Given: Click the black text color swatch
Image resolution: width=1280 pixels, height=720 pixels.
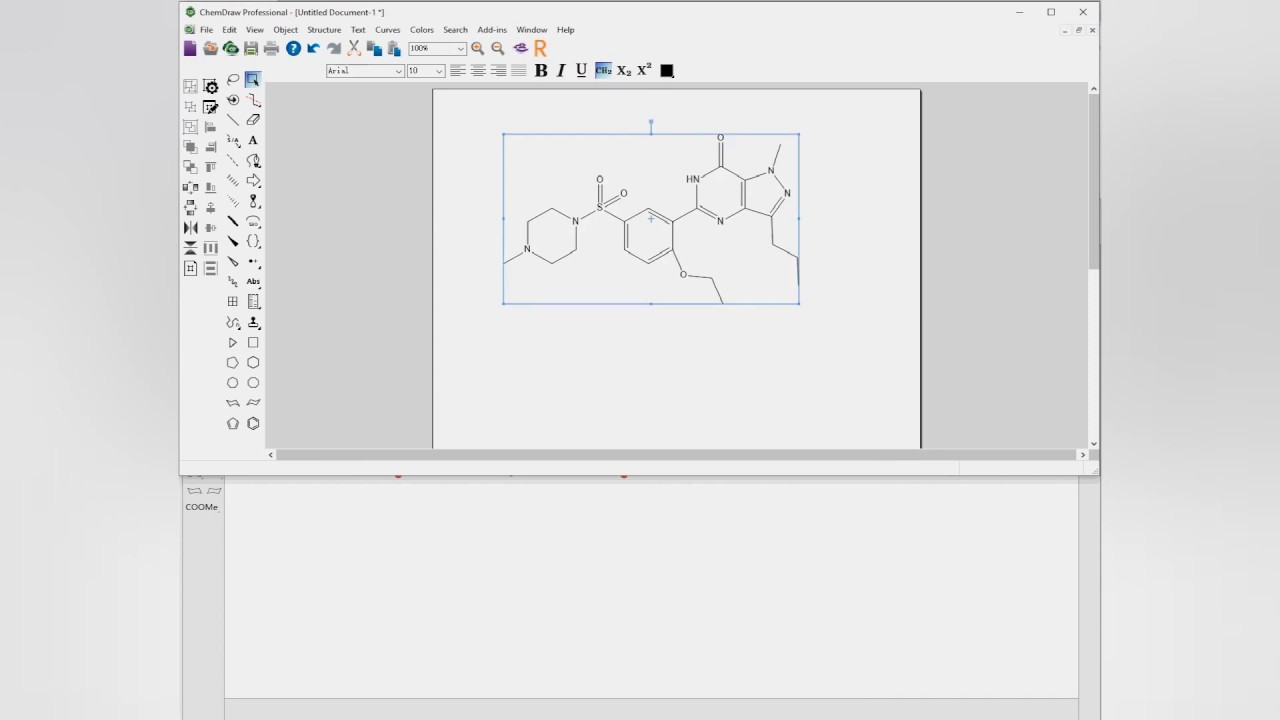Looking at the screenshot, I should (x=667, y=70).
